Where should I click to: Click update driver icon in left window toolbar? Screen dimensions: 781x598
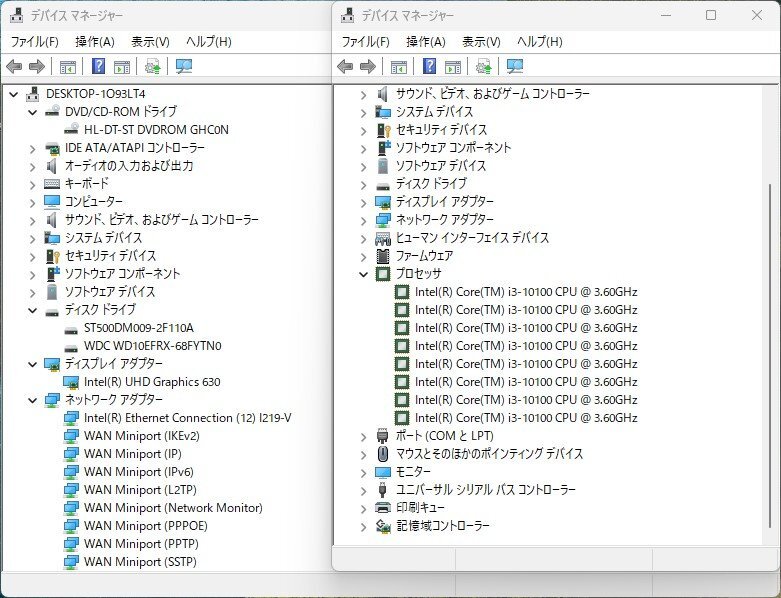pos(153,67)
